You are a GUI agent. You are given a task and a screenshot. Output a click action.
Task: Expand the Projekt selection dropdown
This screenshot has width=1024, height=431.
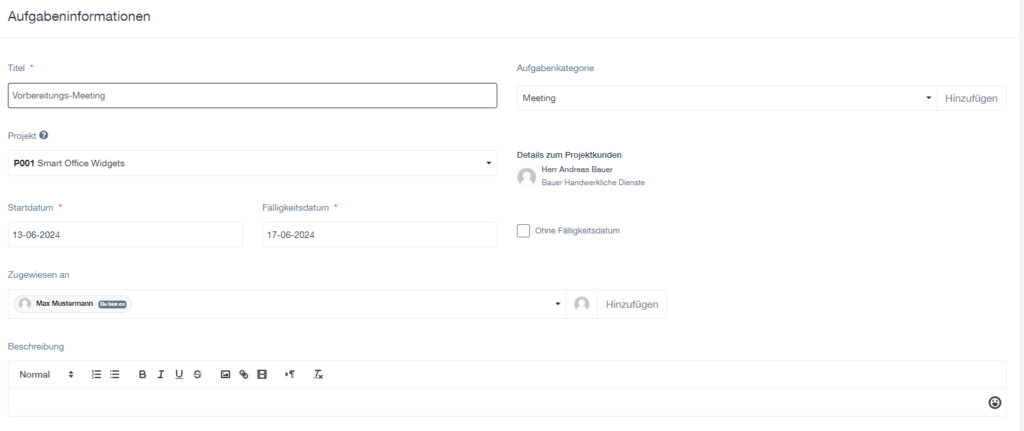click(252, 163)
